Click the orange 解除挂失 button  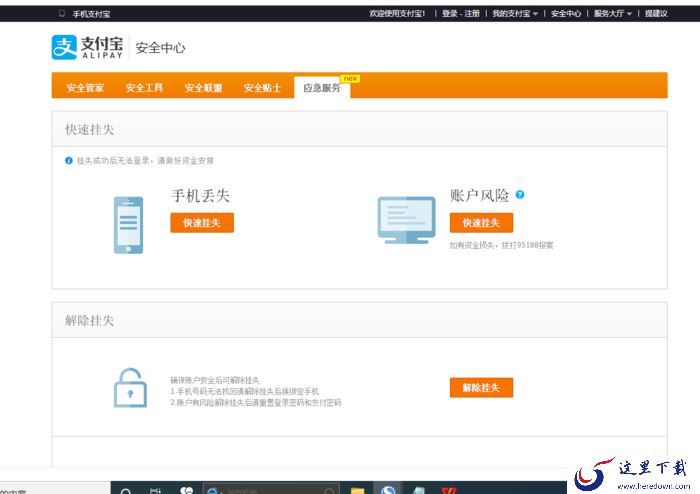coord(481,387)
